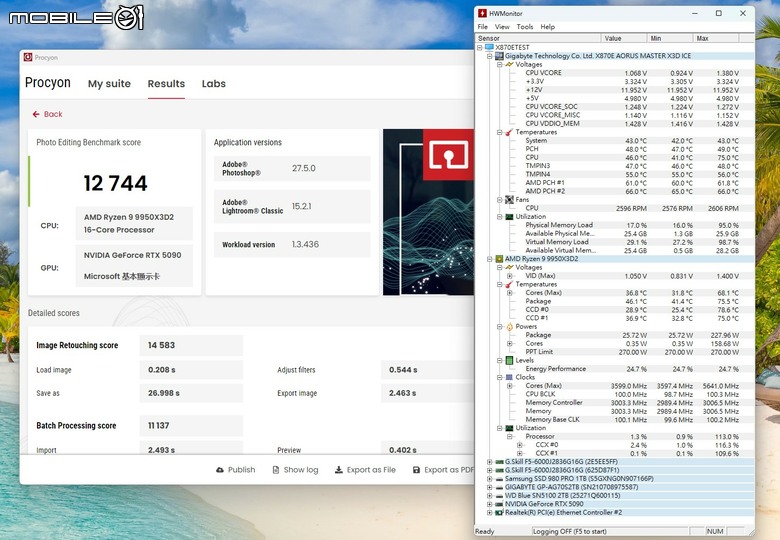Click the Energy Performance level row
This screenshot has width=780, height=540.
[x=632, y=369]
